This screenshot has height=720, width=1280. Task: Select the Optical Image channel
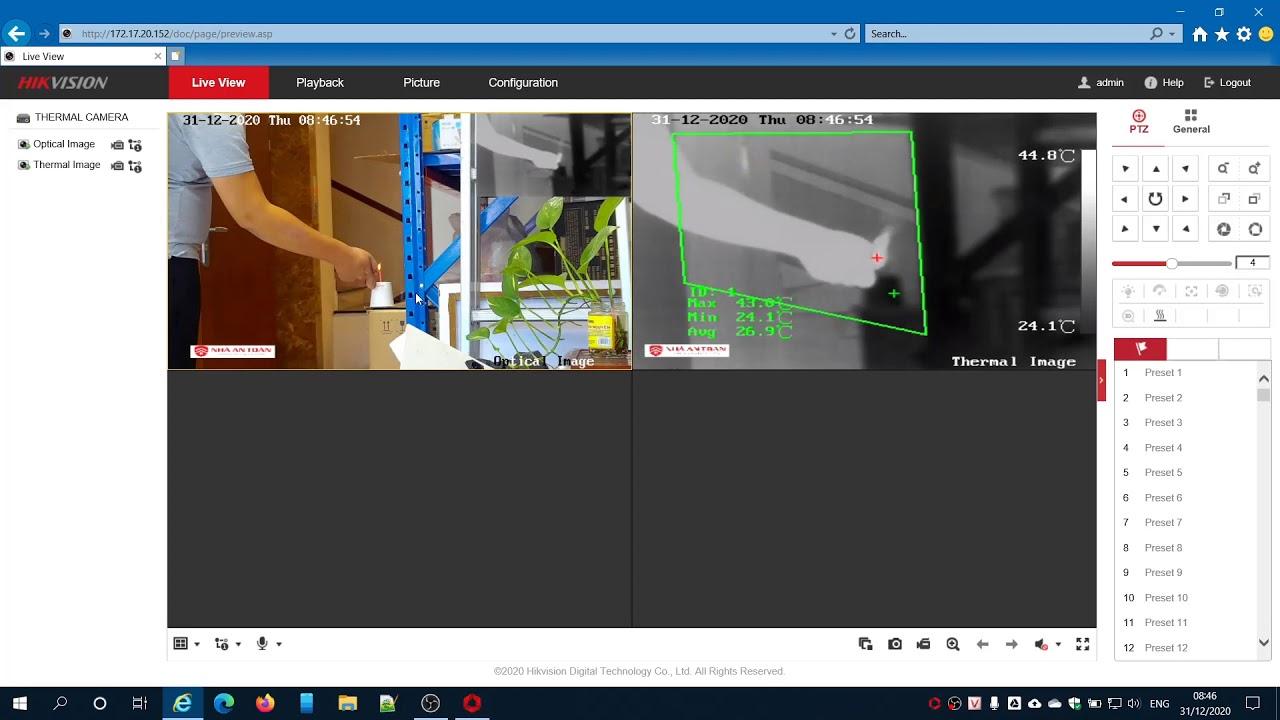point(64,144)
